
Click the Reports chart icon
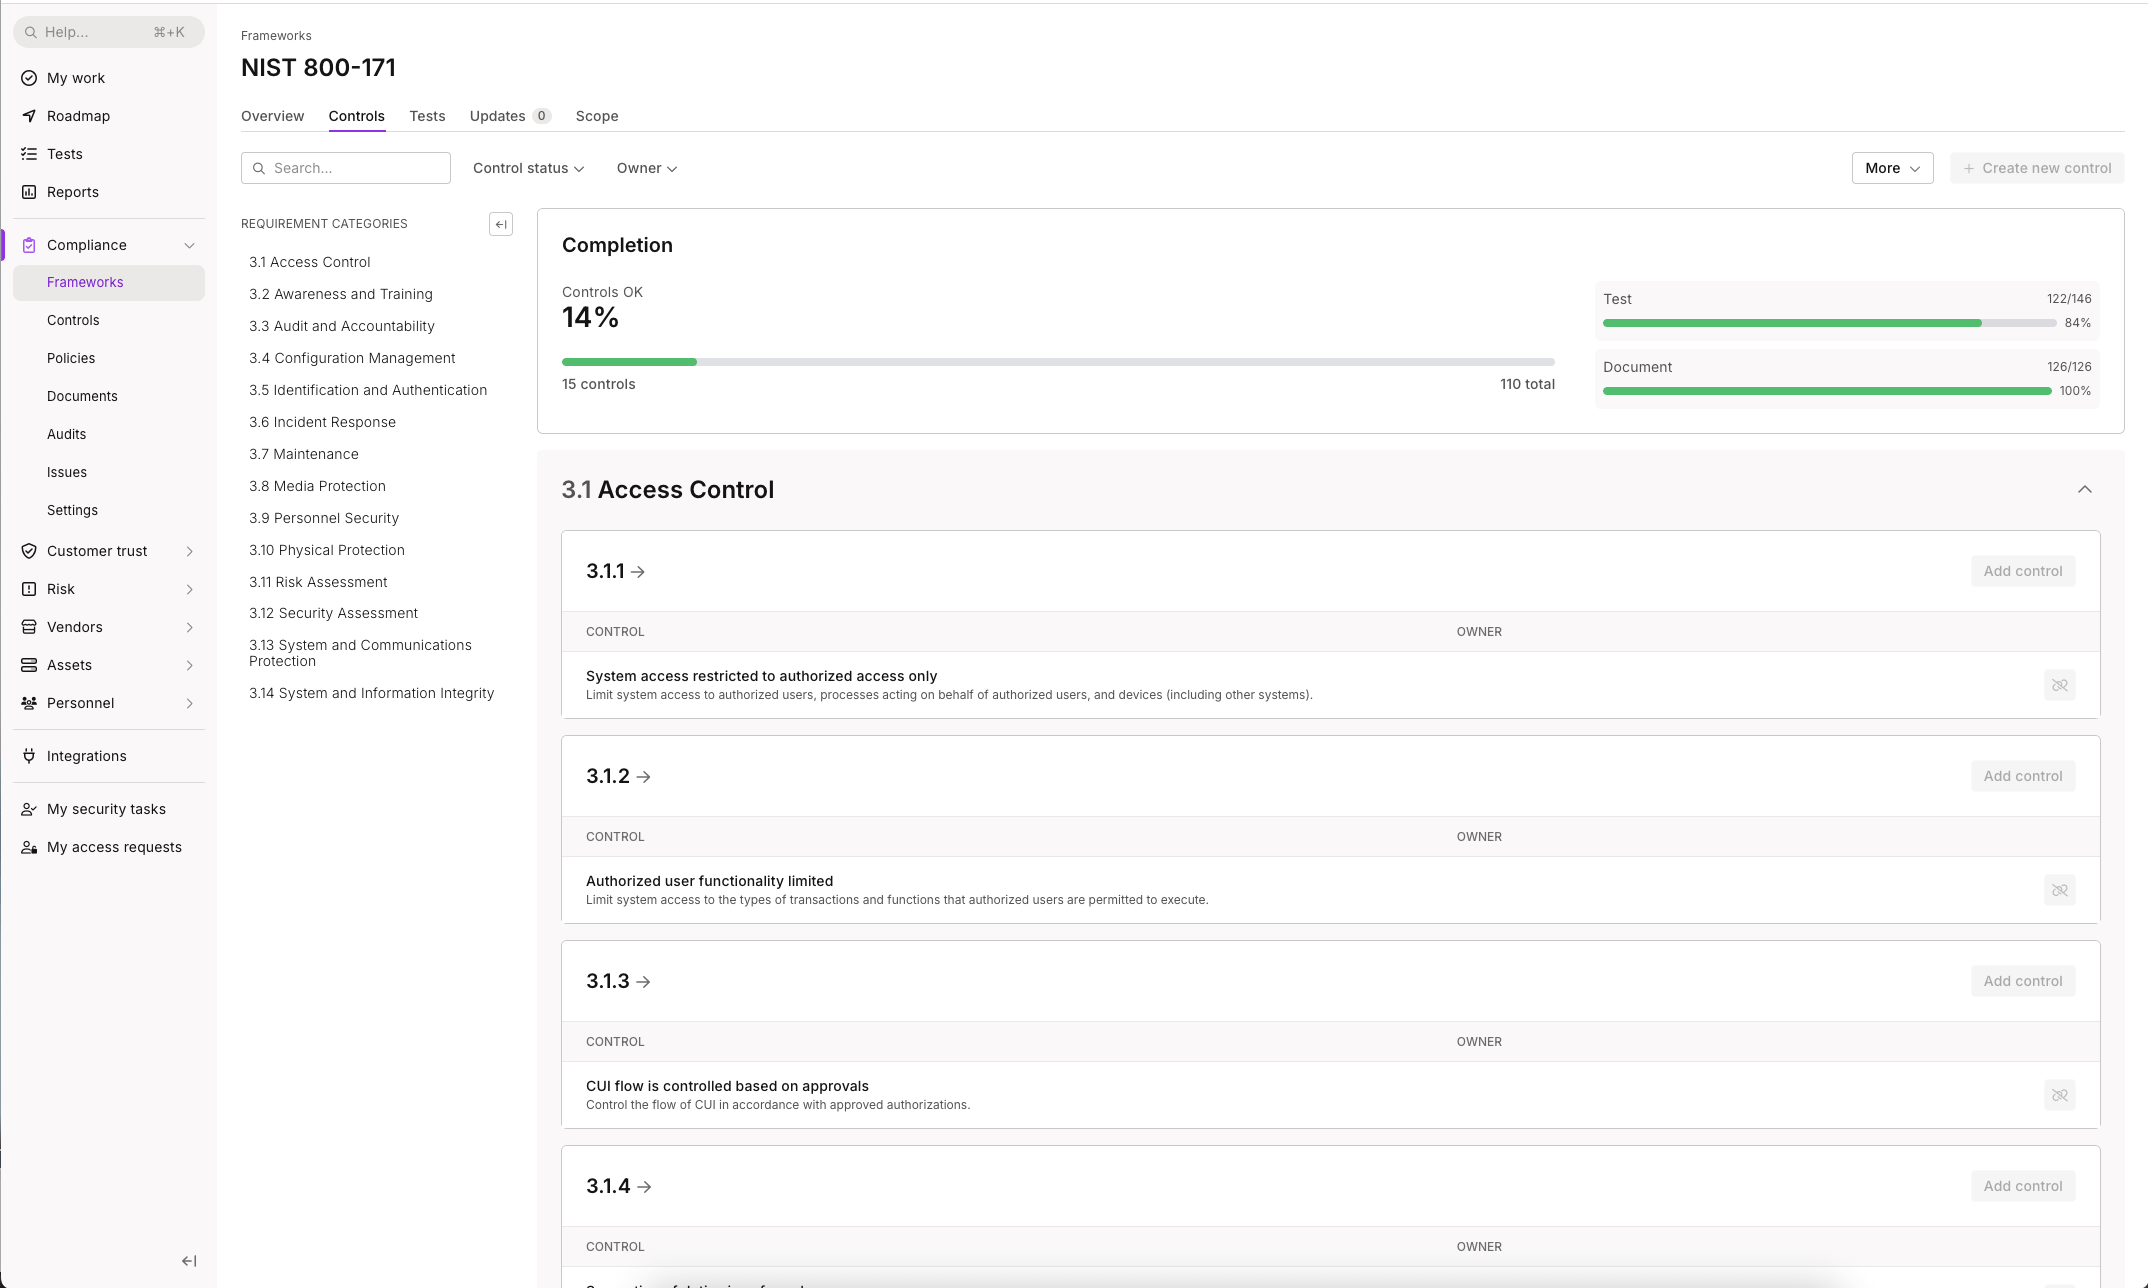point(29,192)
